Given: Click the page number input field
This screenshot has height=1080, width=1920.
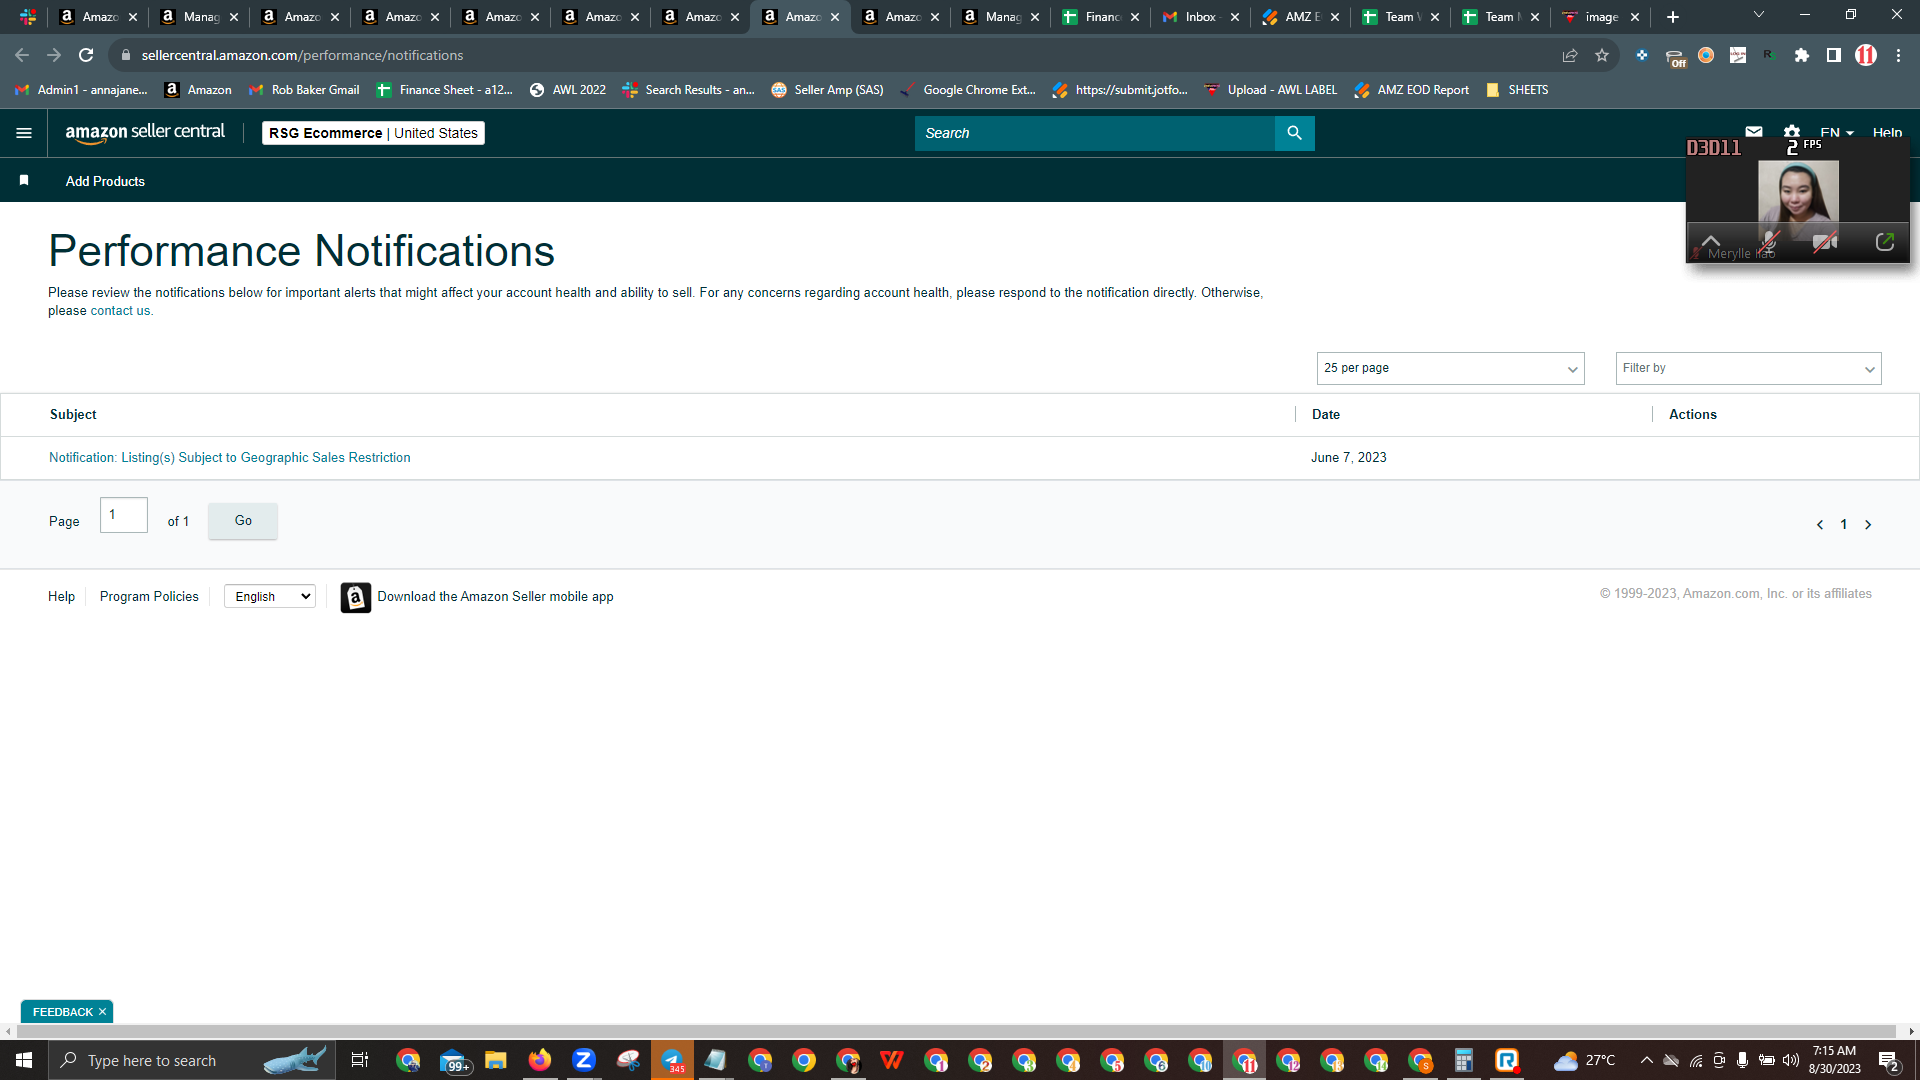Looking at the screenshot, I should [x=124, y=515].
